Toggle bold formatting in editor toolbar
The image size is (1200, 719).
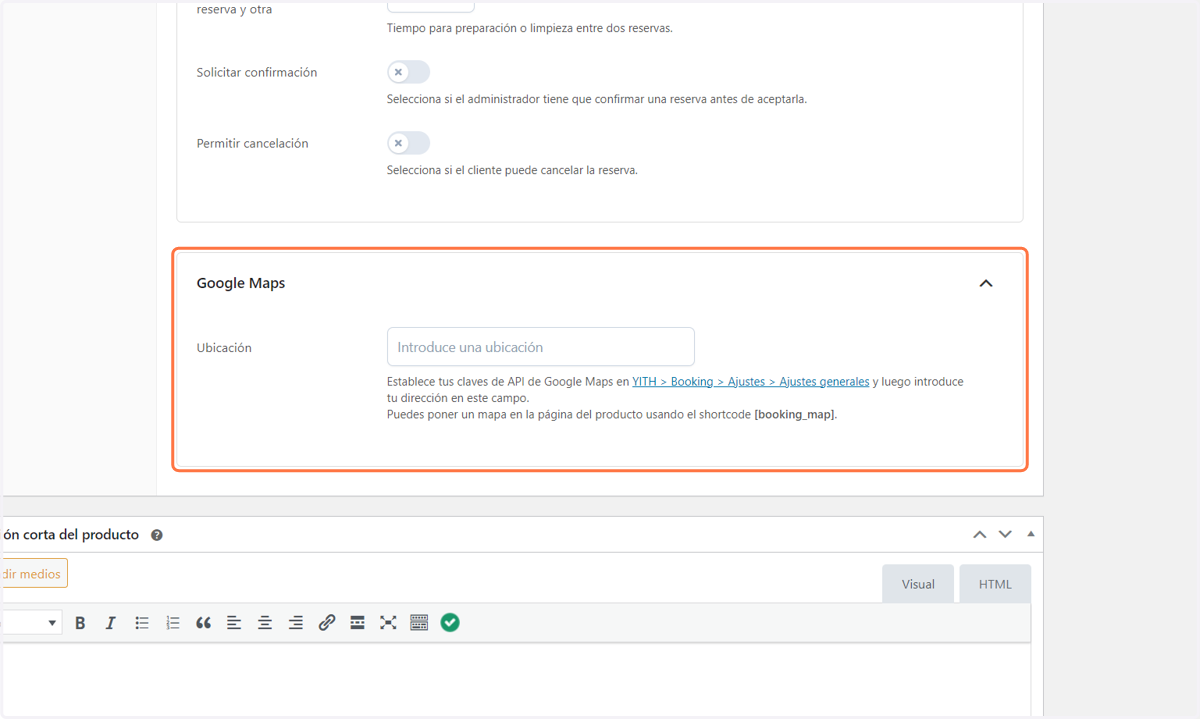(80, 623)
